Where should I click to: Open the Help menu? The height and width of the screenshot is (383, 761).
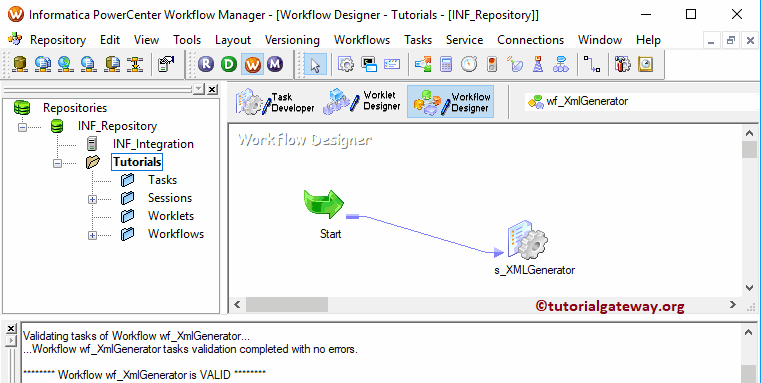pyautogui.click(x=648, y=40)
